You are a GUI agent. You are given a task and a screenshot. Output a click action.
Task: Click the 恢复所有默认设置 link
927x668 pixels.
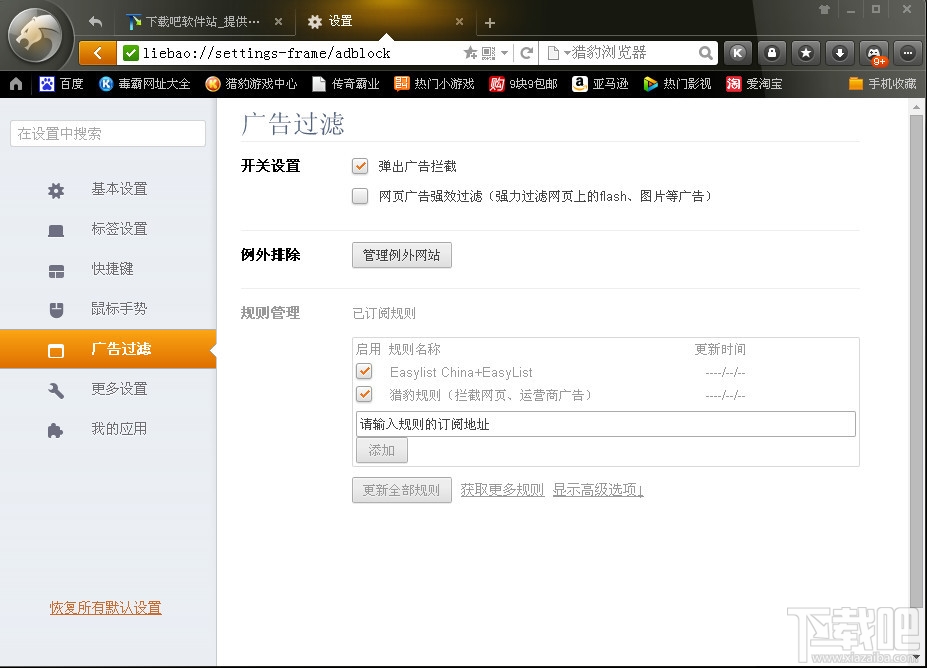[105, 607]
